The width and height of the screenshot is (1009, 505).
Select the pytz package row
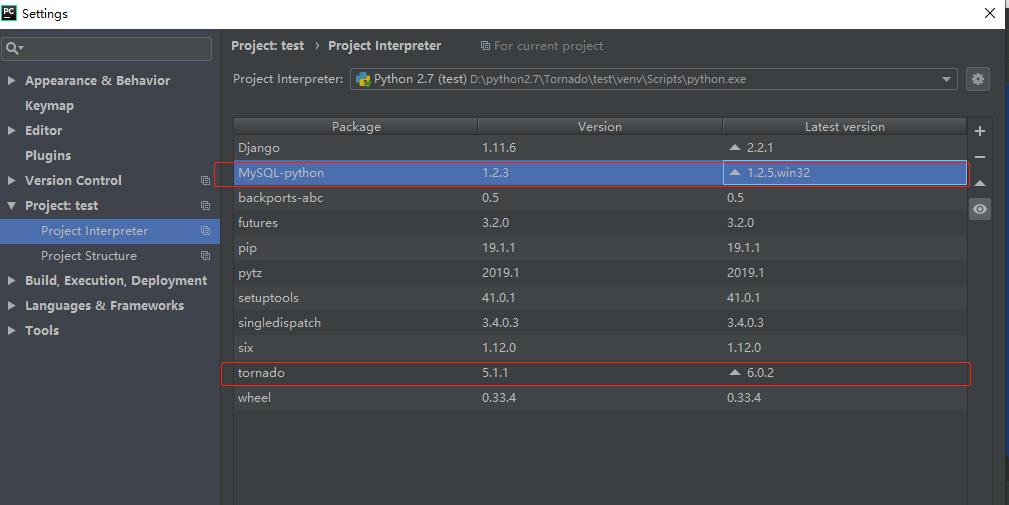click(x=600, y=273)
